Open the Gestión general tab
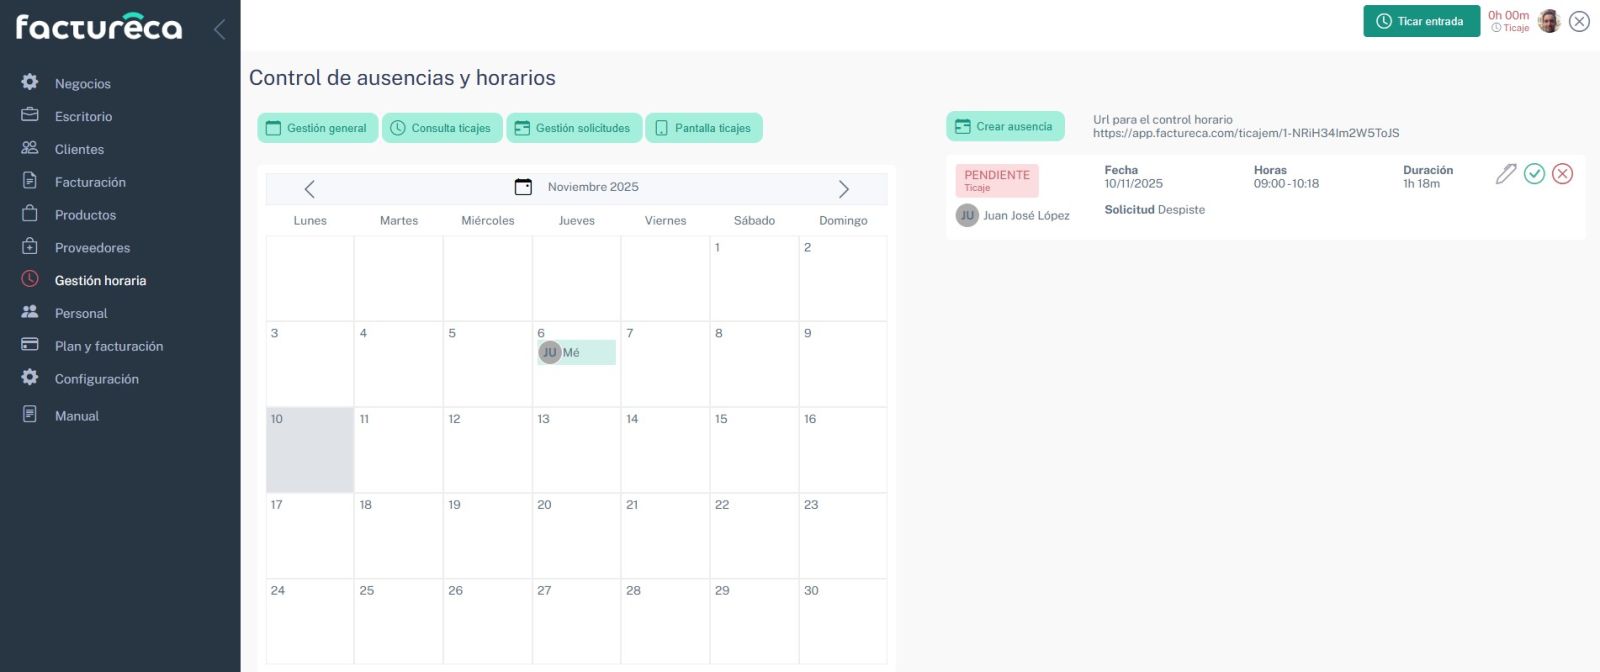This screenshot has width=1600, height=672. (x=317, y=128)
